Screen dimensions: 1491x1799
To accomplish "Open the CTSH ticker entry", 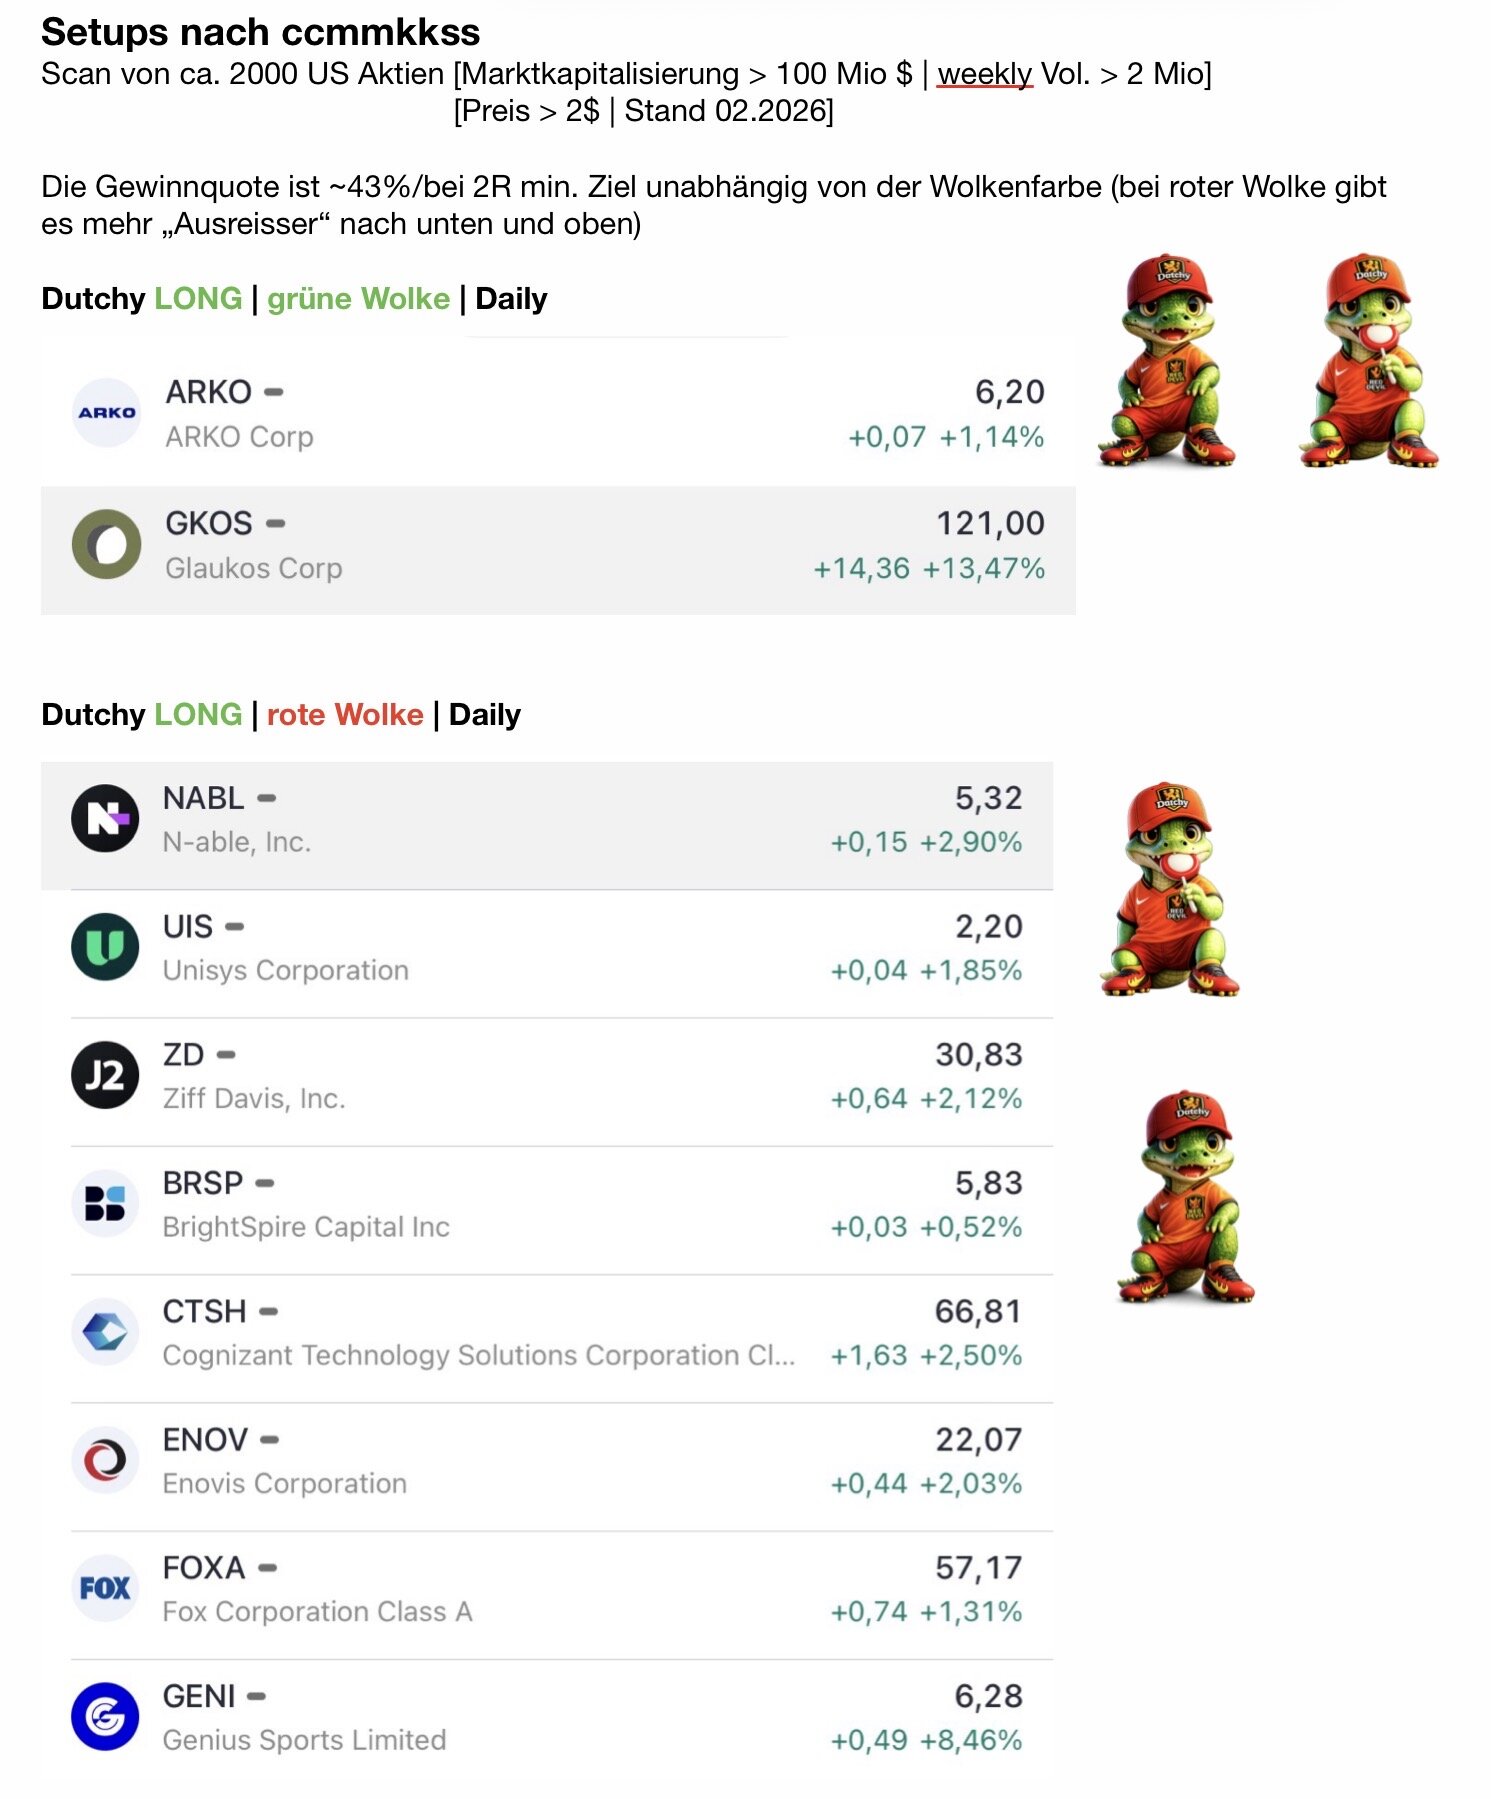I will point(204,1311).
